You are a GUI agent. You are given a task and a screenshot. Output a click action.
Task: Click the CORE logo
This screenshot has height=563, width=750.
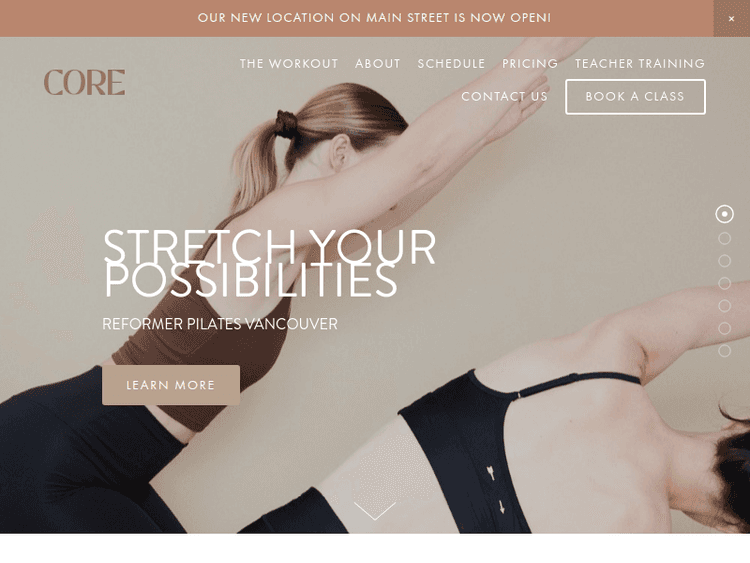point(84,82)
